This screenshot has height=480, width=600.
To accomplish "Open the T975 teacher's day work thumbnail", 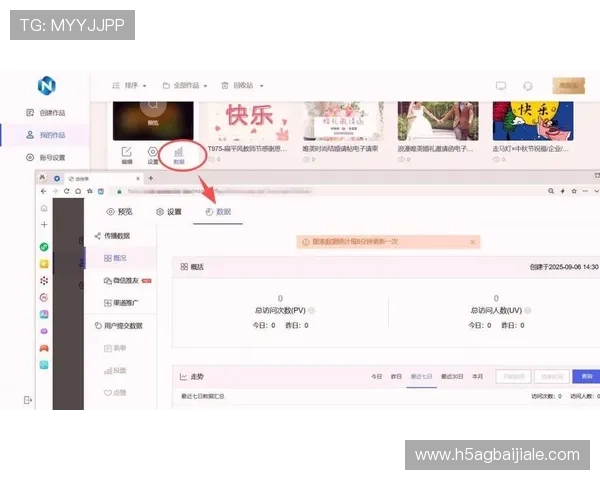I will [248, 121].
